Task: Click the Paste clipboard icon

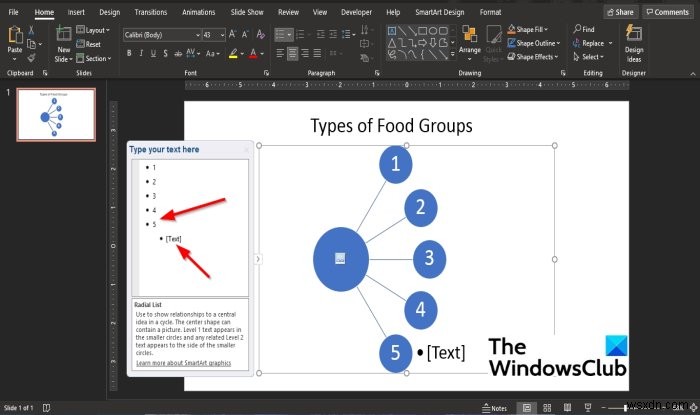Action: point(15,36)
